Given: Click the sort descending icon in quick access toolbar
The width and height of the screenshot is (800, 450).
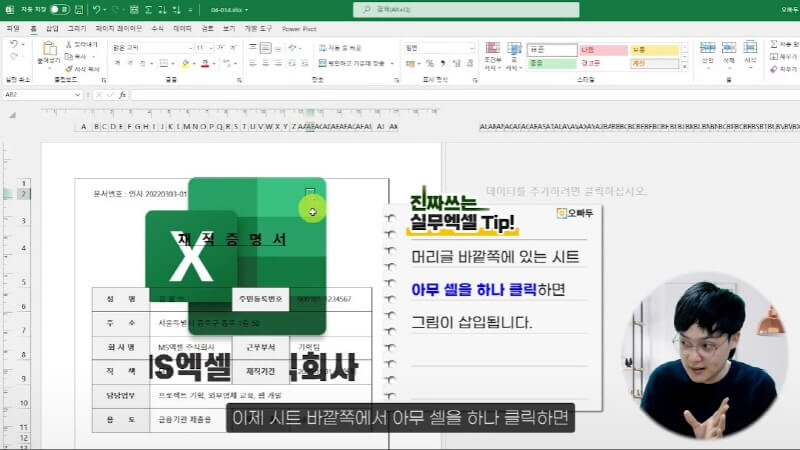Looking at the screenshot, I should 176,9.
